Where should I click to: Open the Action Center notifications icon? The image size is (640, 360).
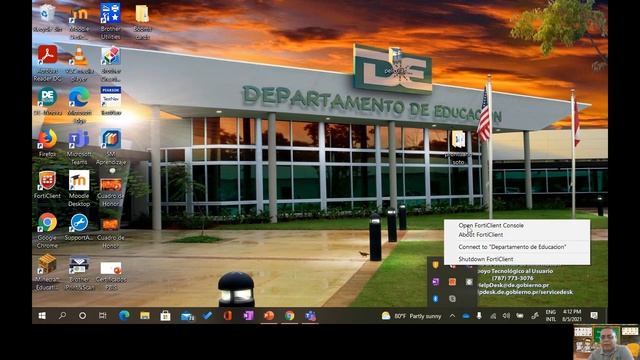coord(594,316)
